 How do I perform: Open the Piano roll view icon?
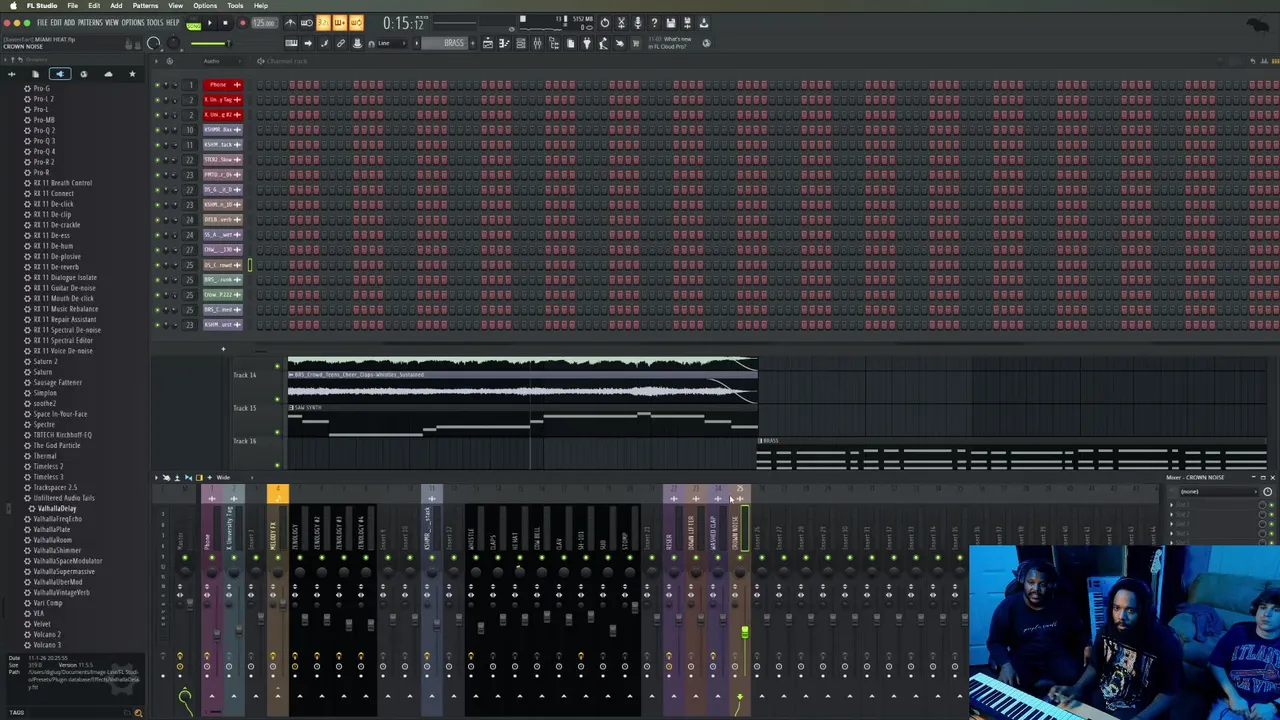(504, 43)
